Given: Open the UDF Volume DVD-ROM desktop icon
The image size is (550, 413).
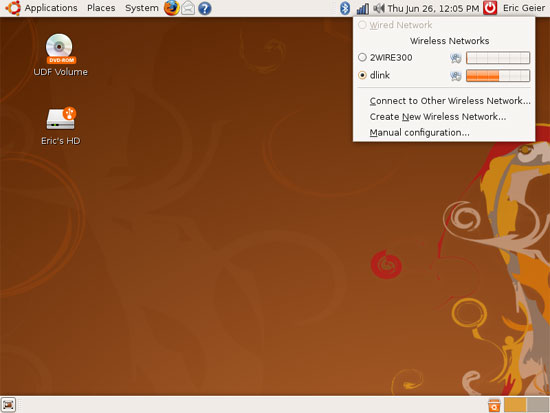Looking at the screenshot, I should click(60, 55).
